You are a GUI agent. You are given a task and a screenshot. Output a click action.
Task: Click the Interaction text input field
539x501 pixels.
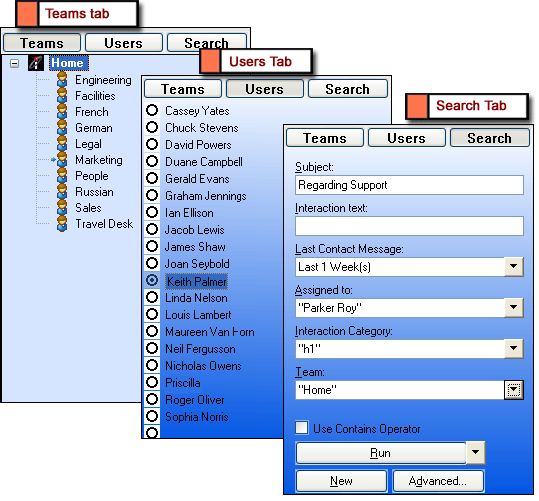pyautogui.click(x=409, y=226)
